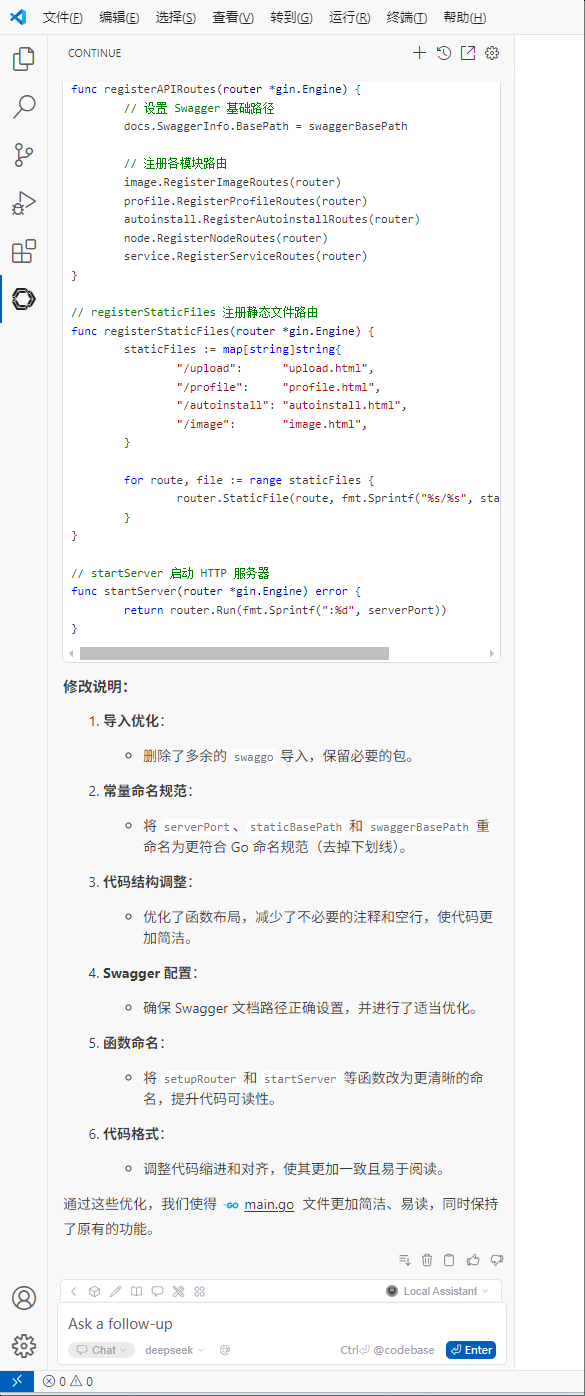Open the Source Control view
The height and width of the screenshot is (1396, 585).
(x=24, y=155)
